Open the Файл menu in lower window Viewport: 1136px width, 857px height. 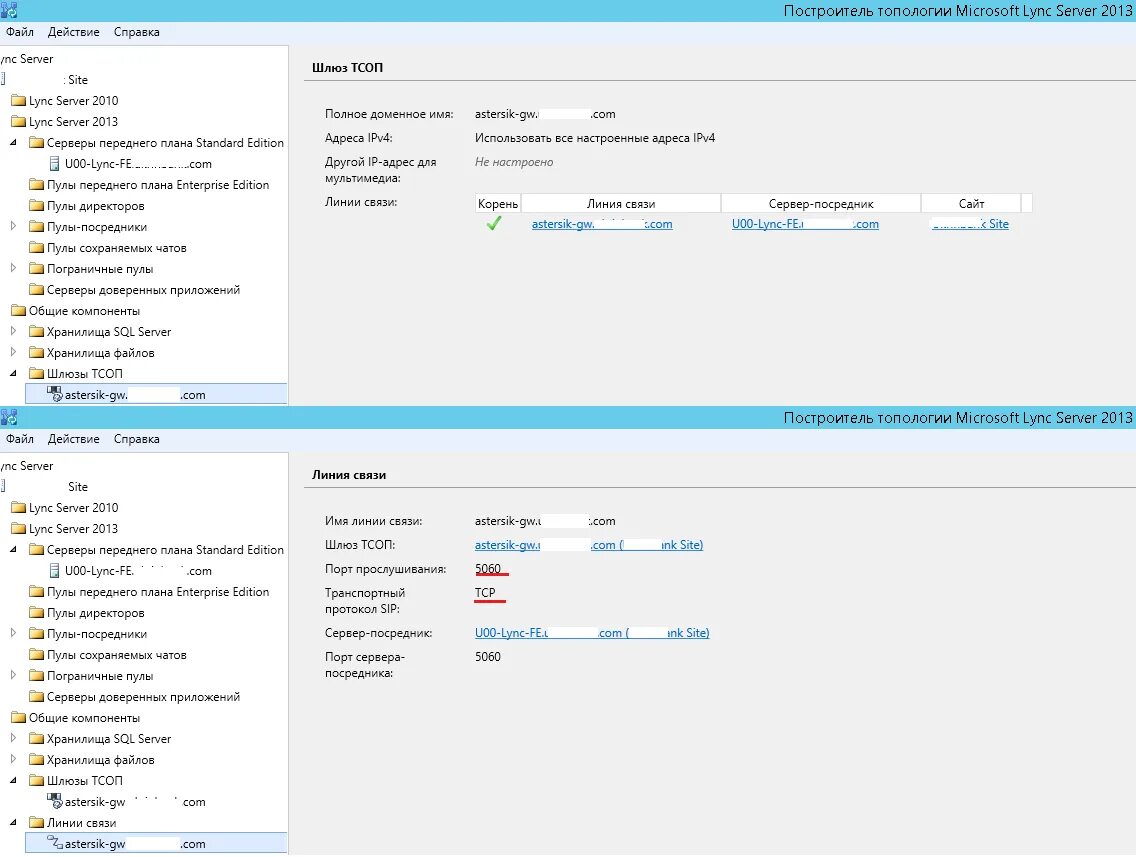click(20, 439)
